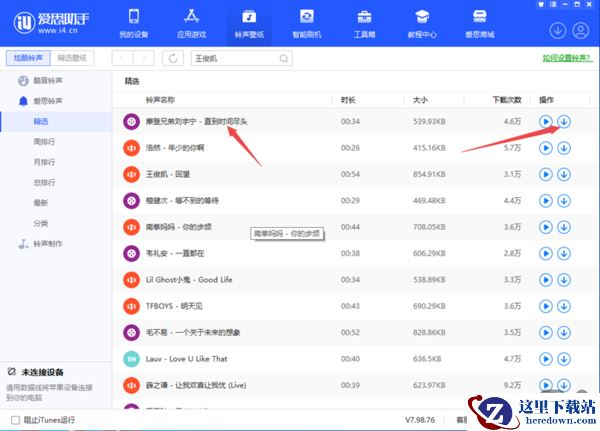This screenshot has width=600, height=431.
Task: Select 分类 categories in sidebar
Action: tap(41, 223)
